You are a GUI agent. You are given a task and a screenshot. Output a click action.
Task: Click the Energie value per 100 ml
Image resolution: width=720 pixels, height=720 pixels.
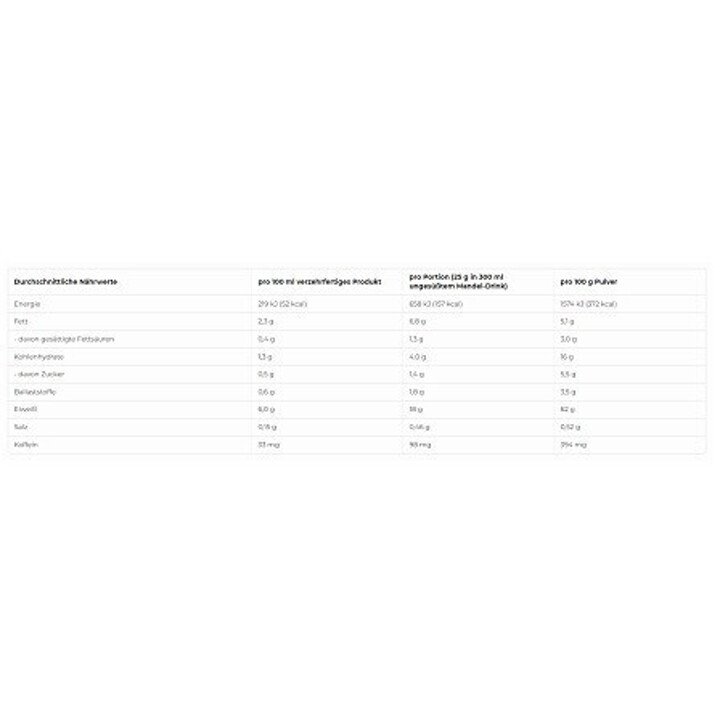[282, 303]
